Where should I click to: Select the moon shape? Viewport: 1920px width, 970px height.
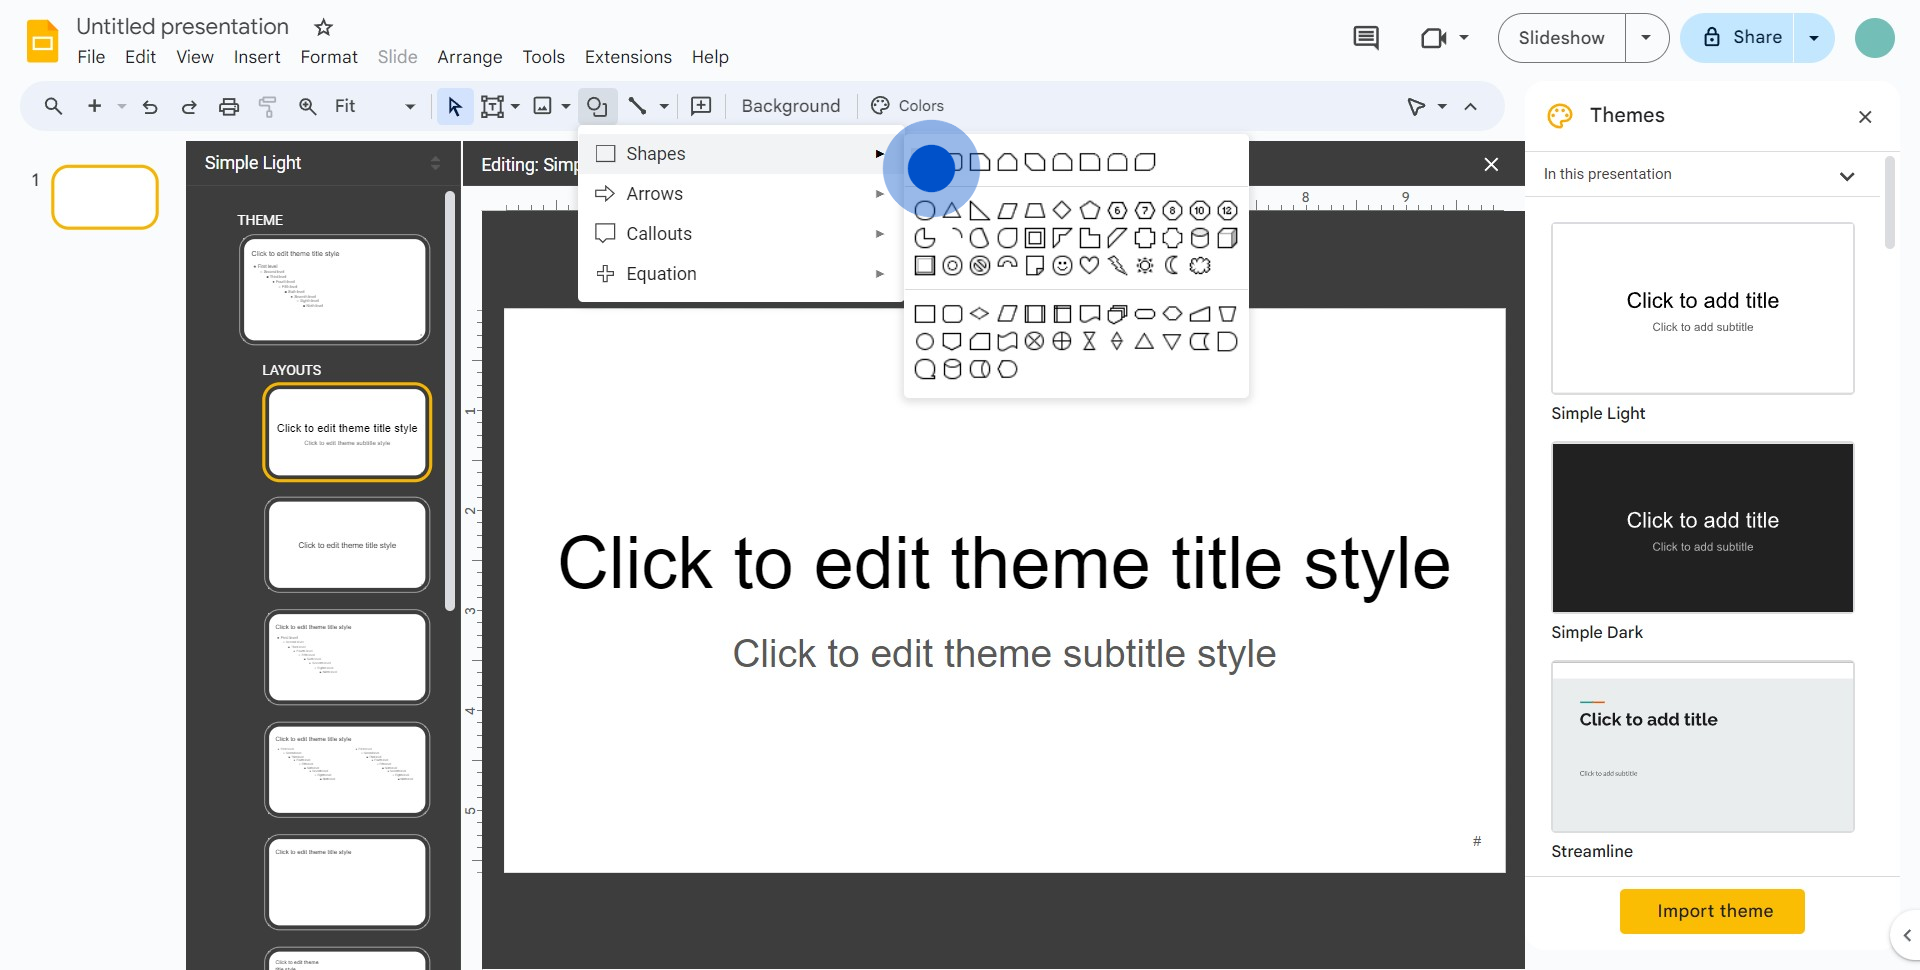pos(1172,265)
